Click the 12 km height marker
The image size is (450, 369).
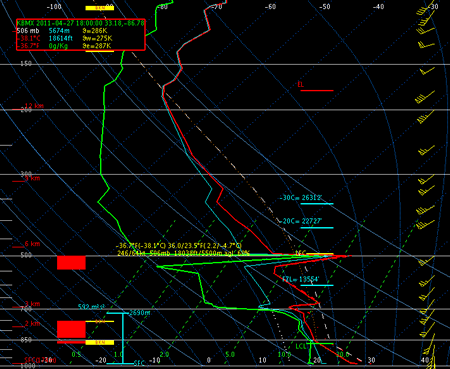tap(34, 106)
